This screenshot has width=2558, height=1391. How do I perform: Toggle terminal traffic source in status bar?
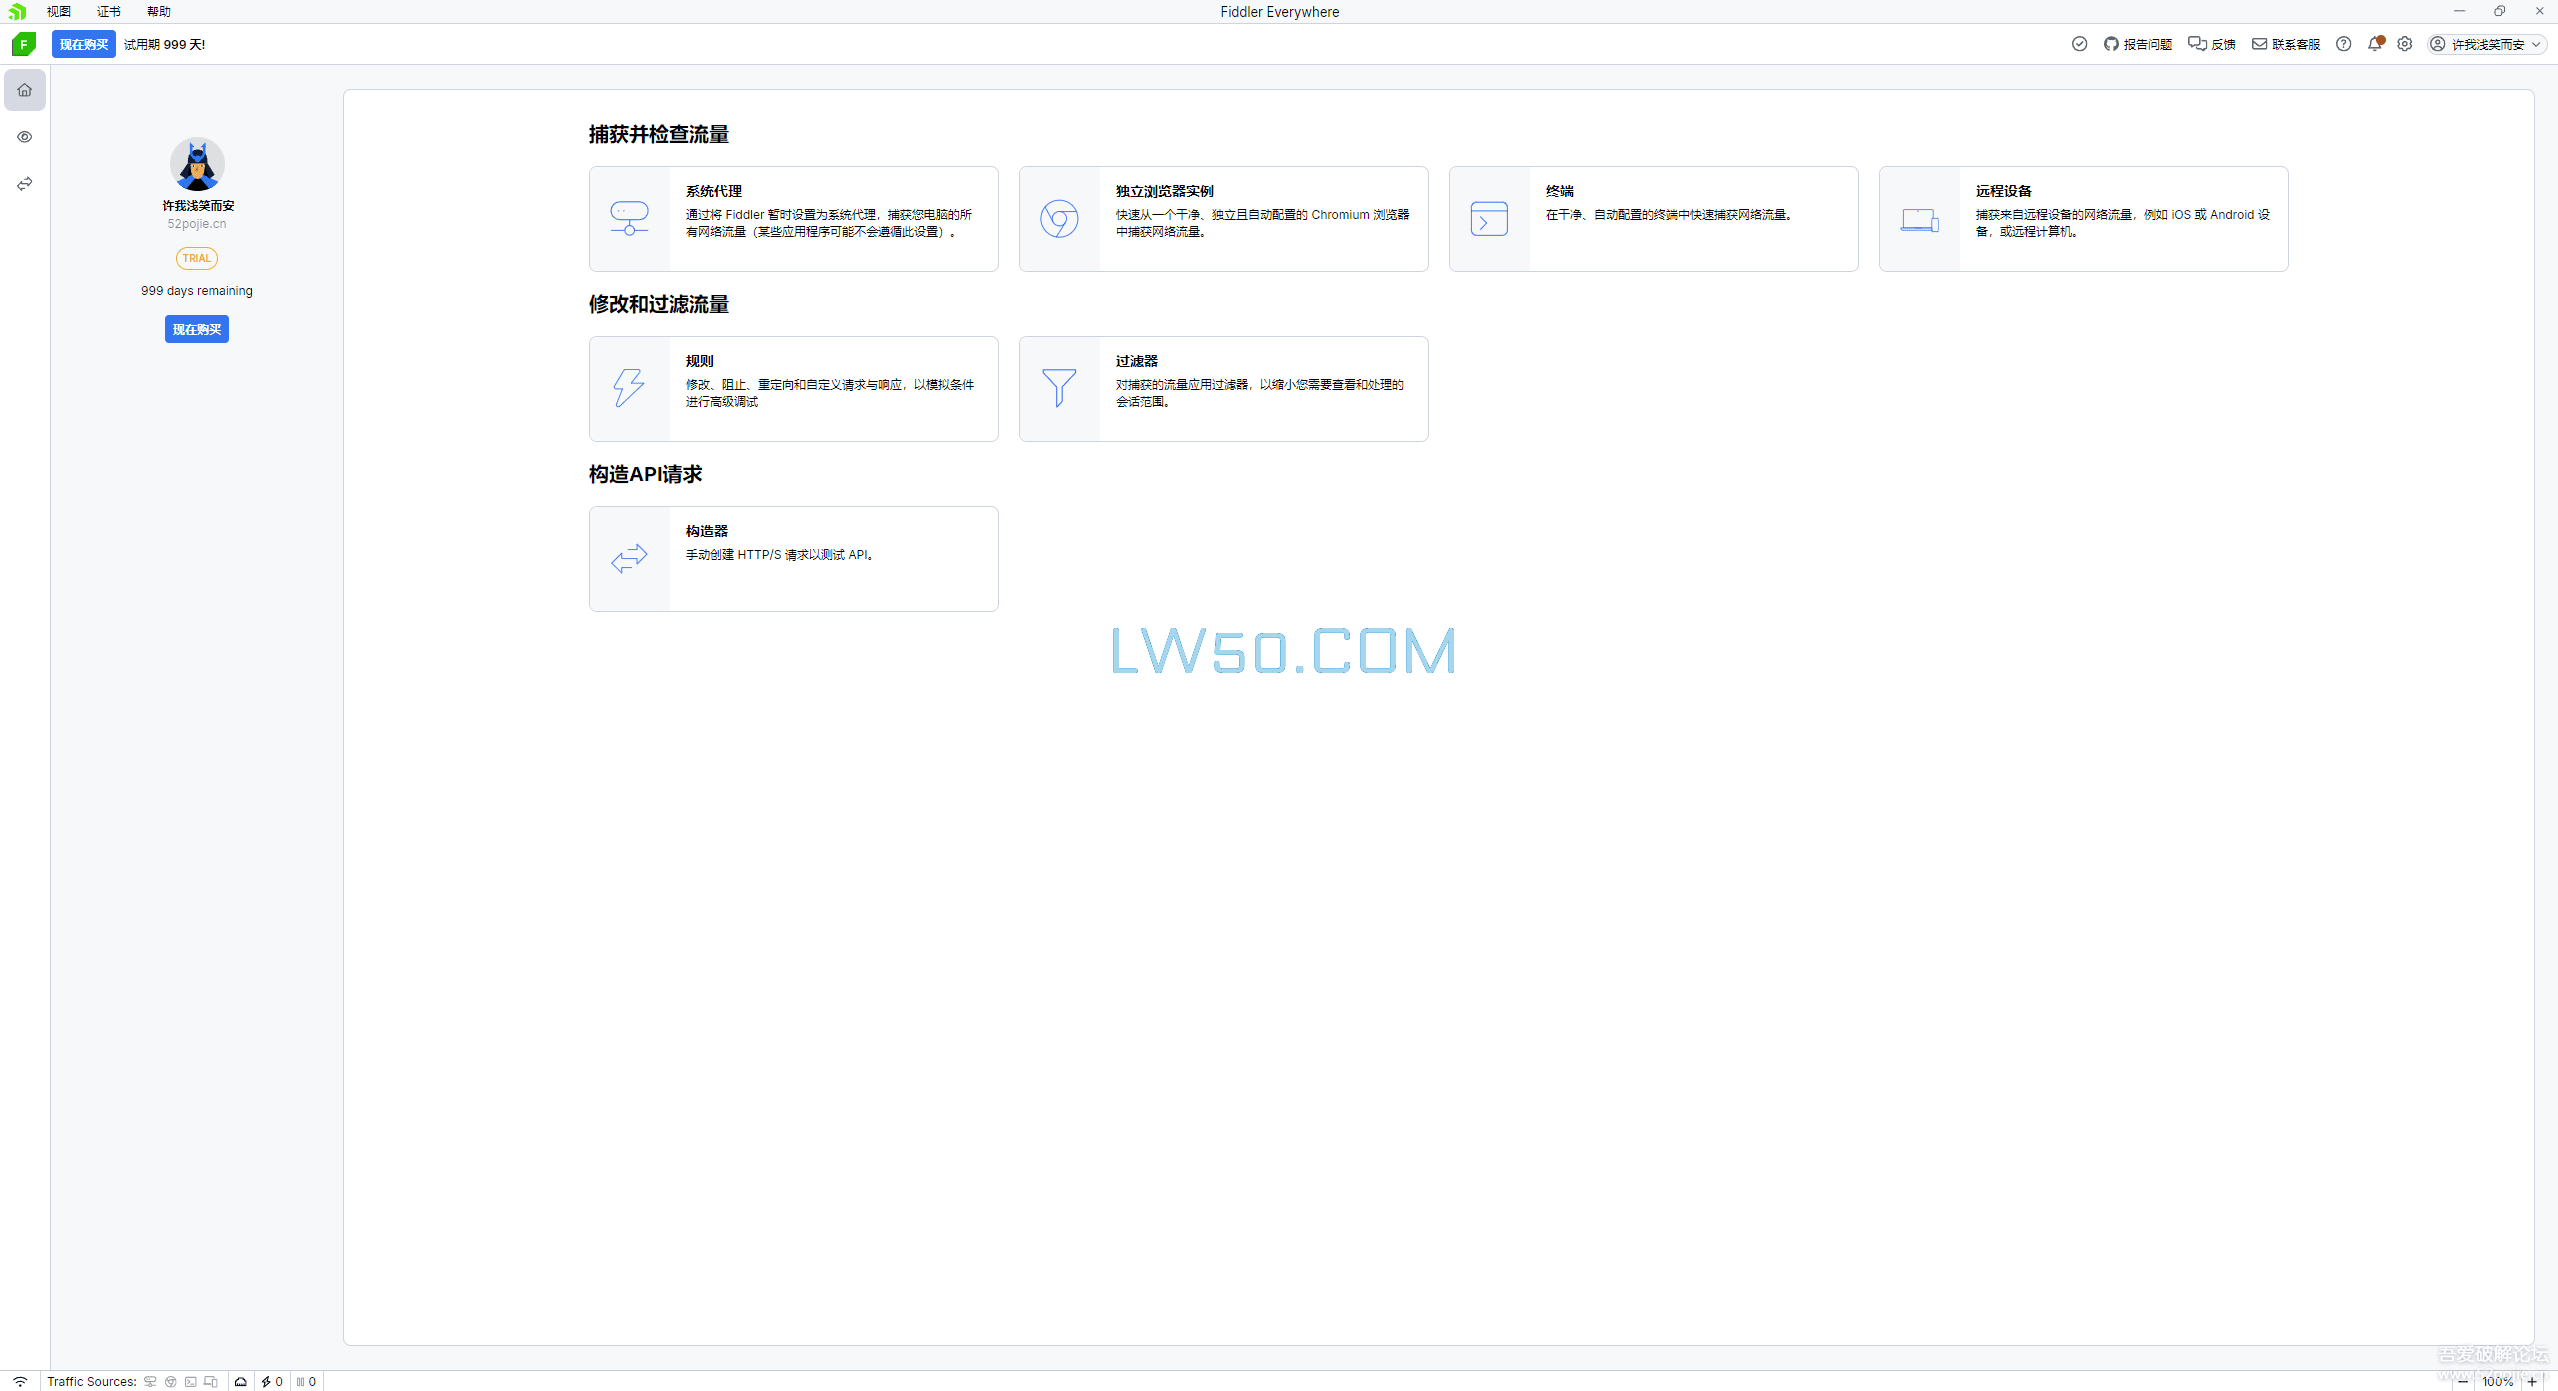click(191, 1381)
